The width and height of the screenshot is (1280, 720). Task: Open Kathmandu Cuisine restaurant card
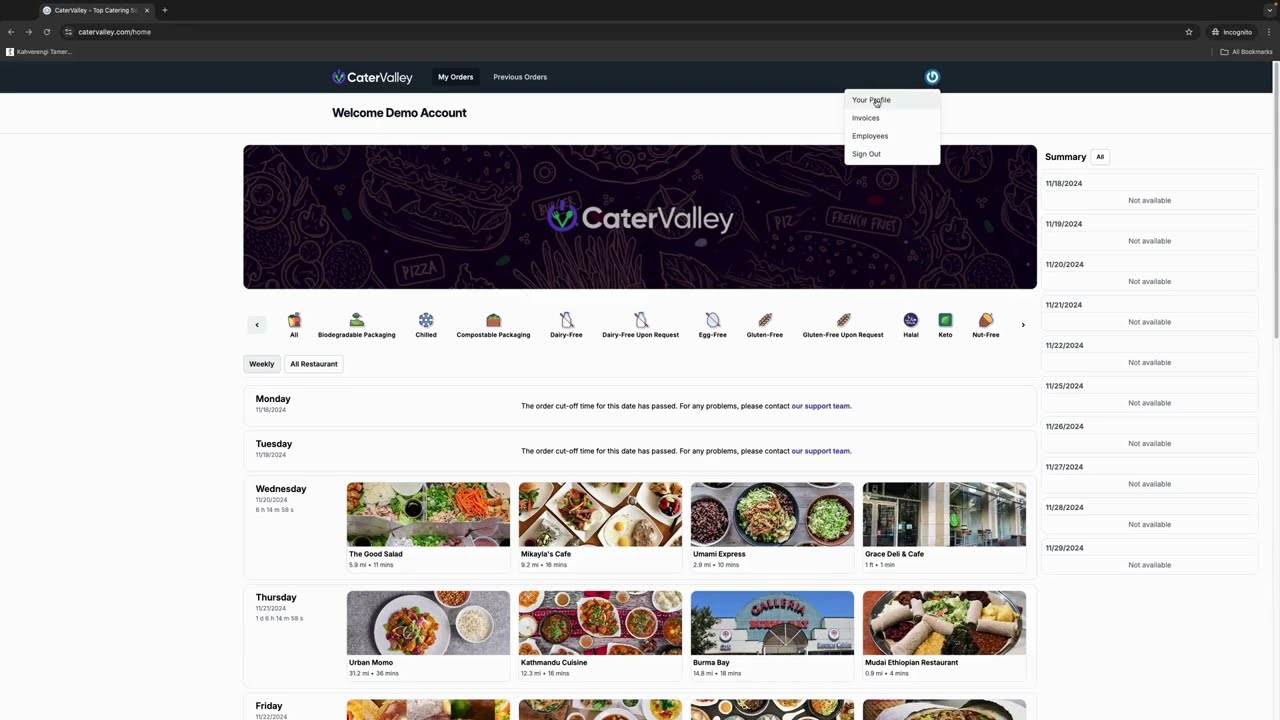(x=600, y=635)
